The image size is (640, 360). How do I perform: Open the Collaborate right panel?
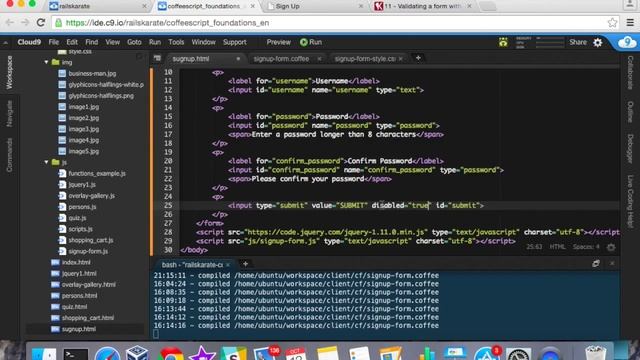[x=630, y=73]
